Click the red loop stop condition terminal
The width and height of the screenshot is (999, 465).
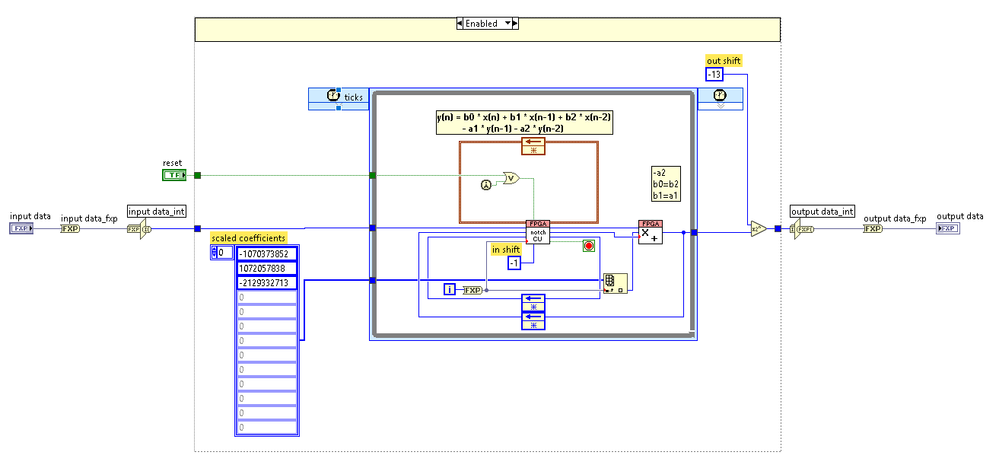pyautogui.click(x=589, y=245)
